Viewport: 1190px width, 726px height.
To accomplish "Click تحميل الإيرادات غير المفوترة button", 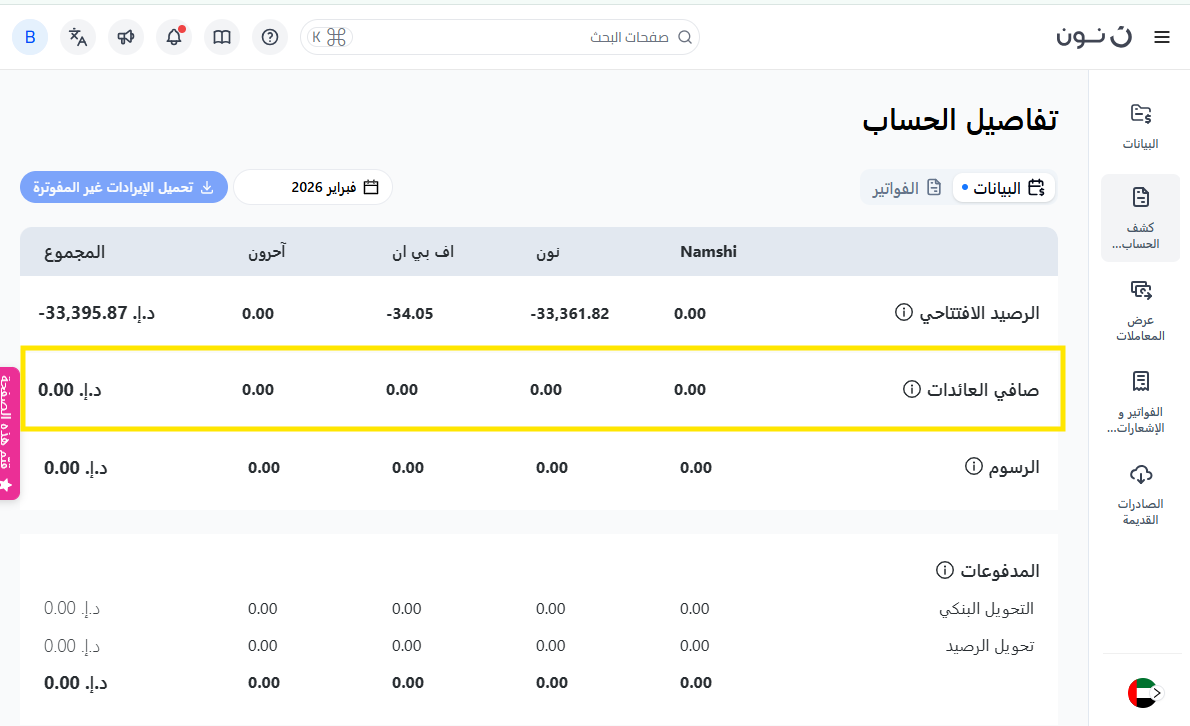I will [x=124, y=187].
